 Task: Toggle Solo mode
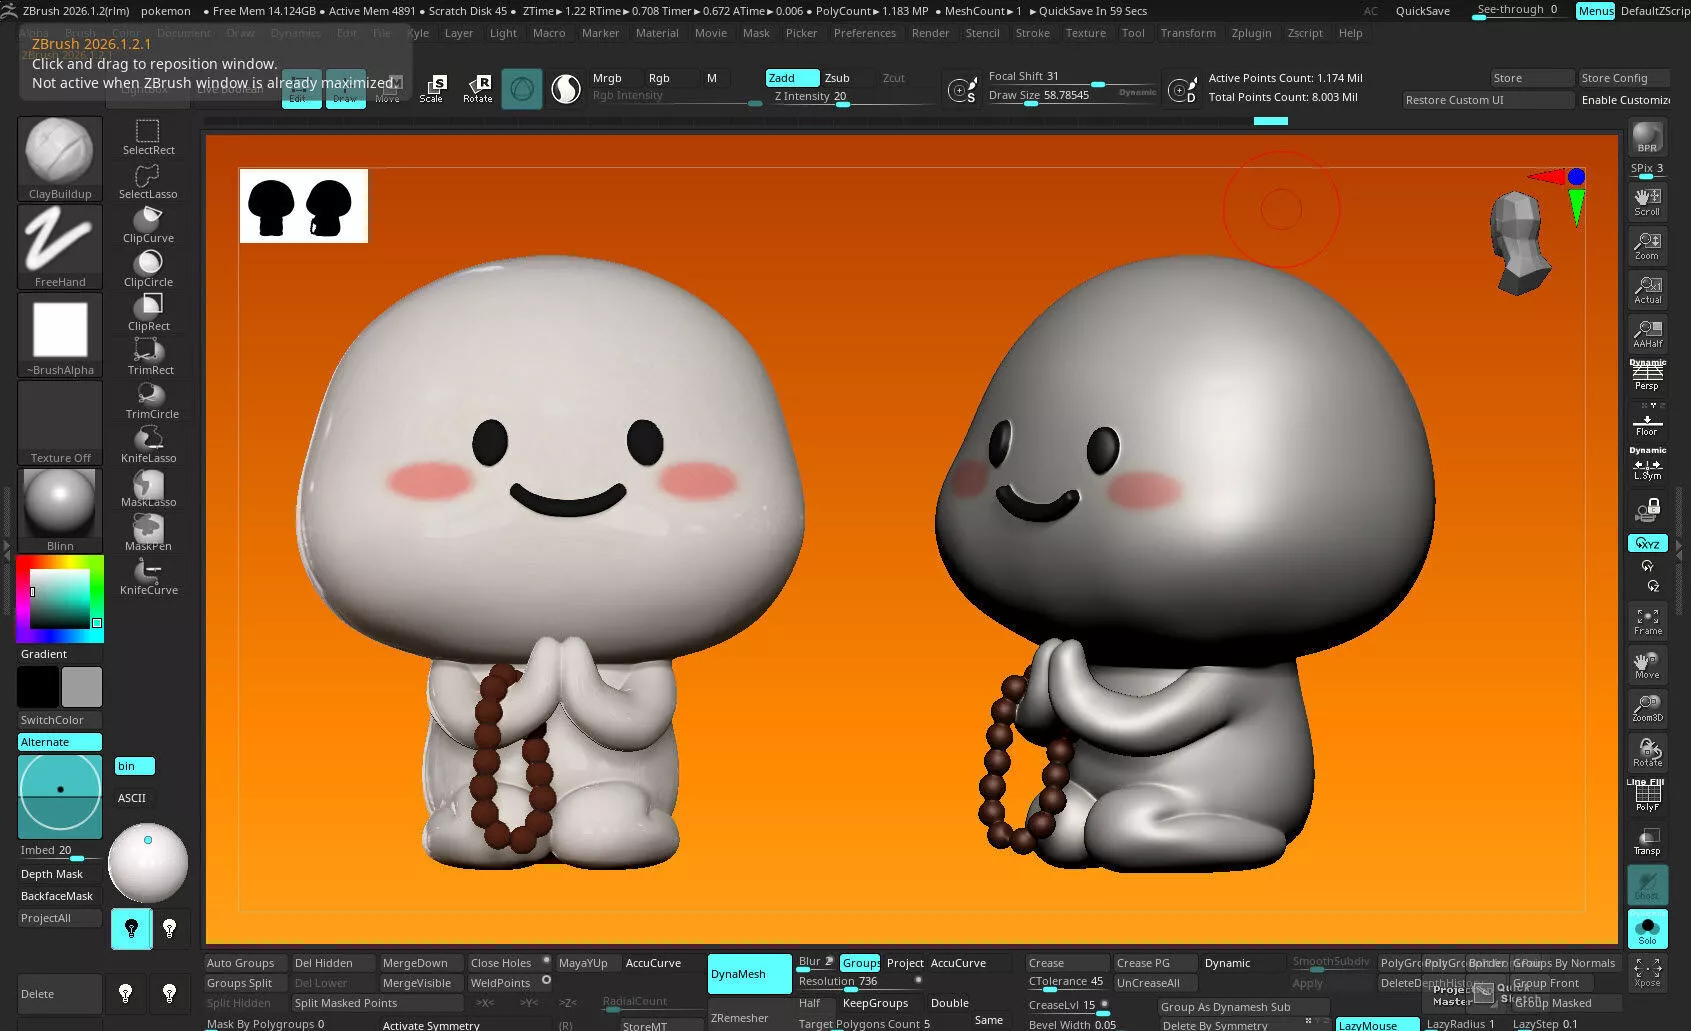[1647, 929]
